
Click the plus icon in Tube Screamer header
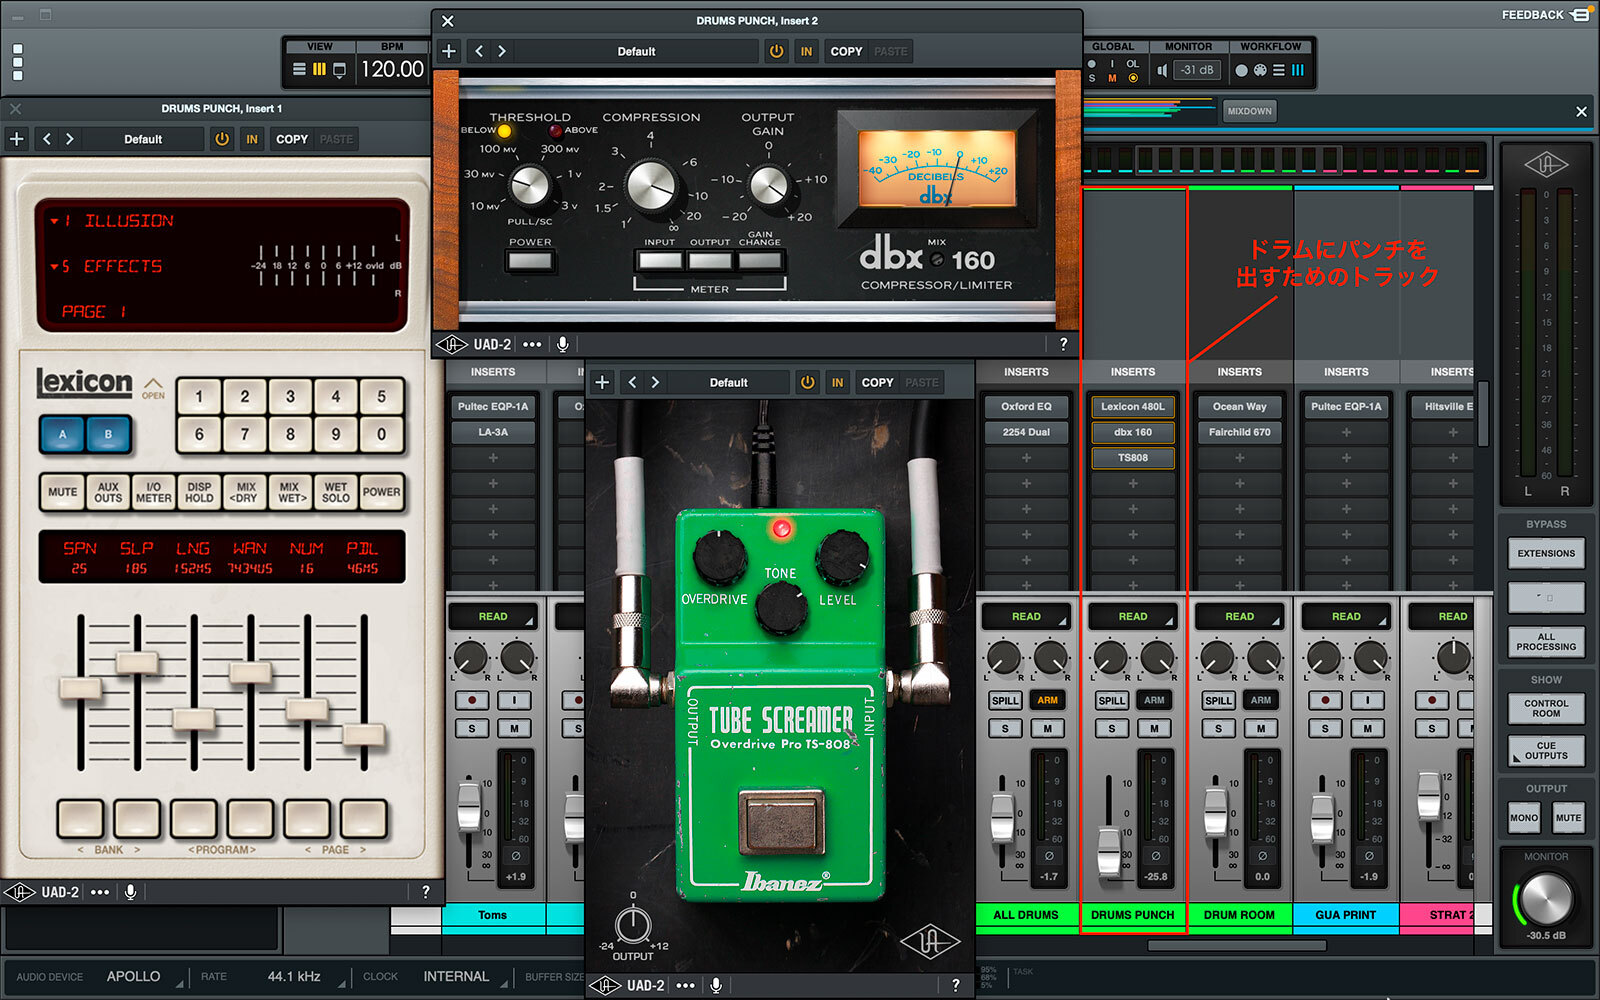click(602, 382)
